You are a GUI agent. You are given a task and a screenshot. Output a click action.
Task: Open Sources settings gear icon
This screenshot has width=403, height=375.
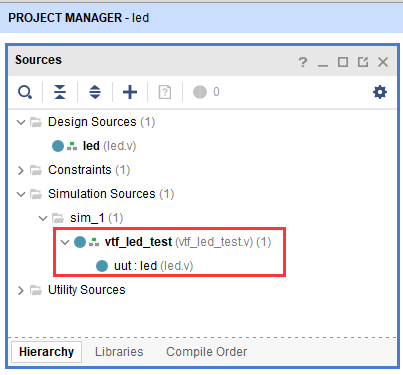point(380,92)
